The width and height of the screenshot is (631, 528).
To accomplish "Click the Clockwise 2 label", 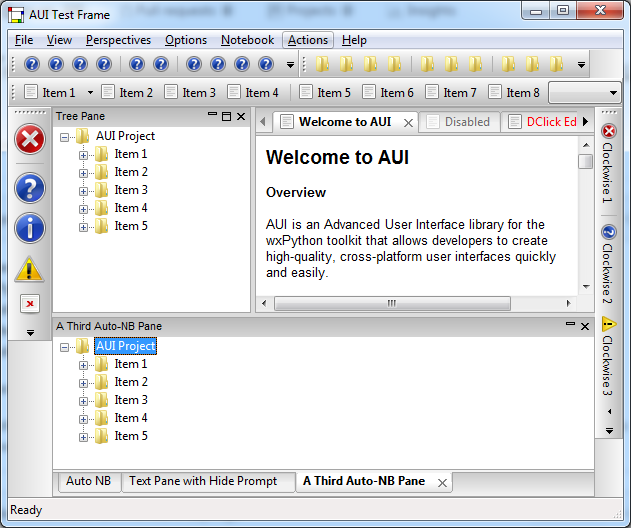I will (608, 274).
